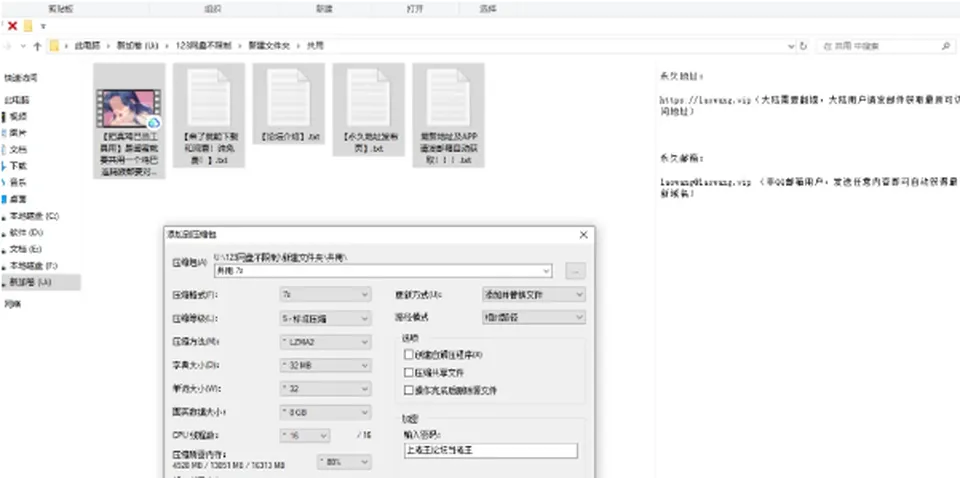Click the archive name field containing 共用.7z
The width and height of the screenshot is (960, 478).
coord(383,271)
